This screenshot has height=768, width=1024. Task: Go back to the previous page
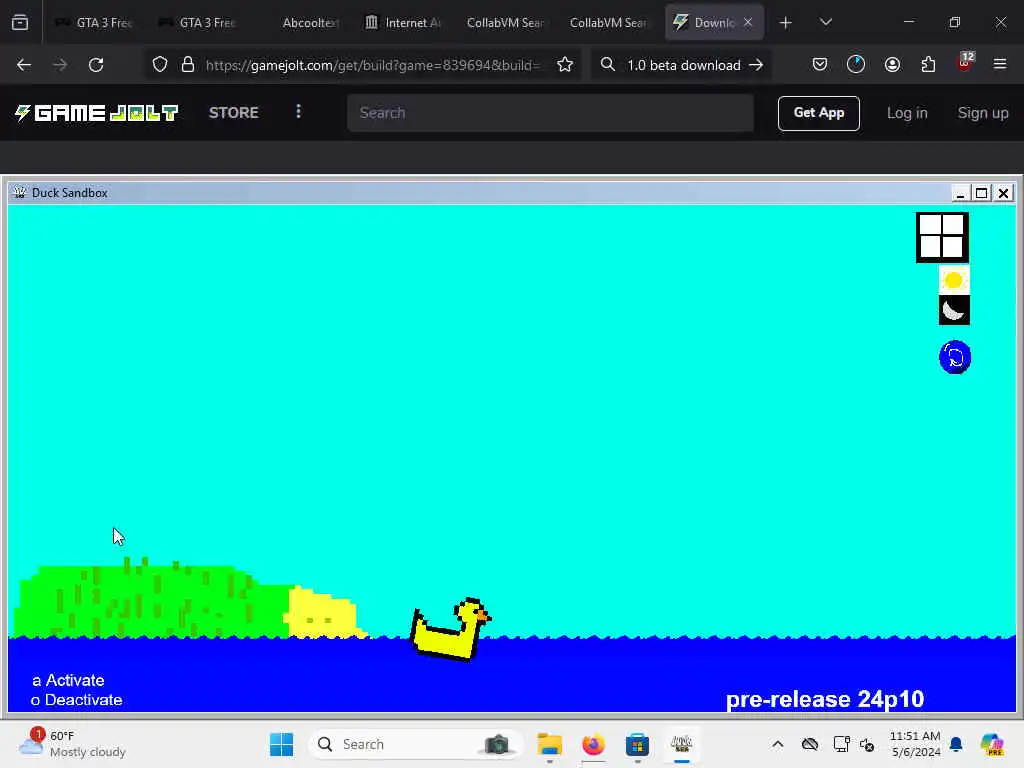pos(24,65)
